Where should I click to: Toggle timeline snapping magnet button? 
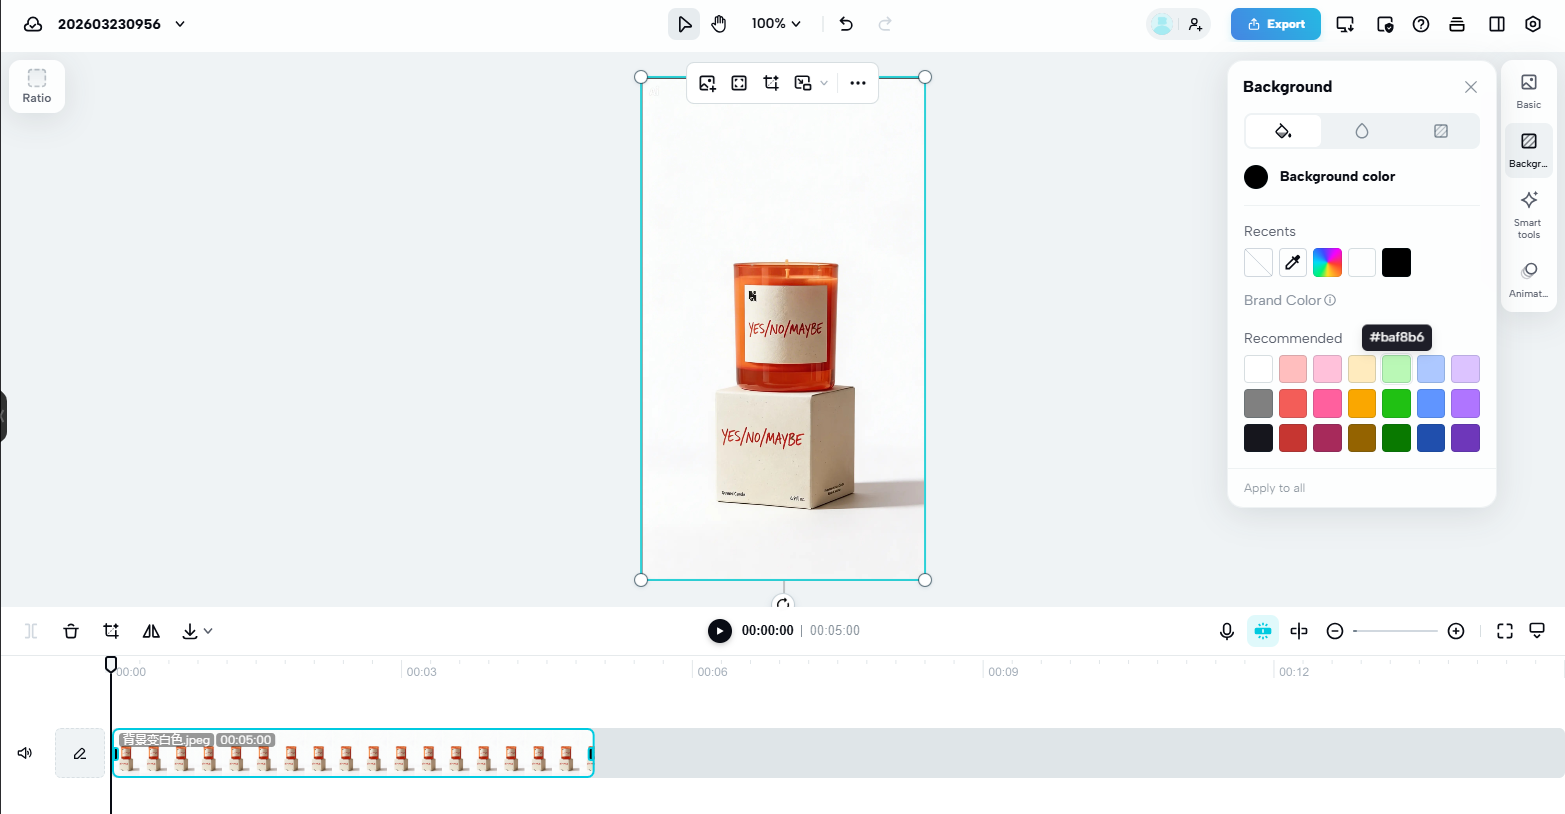1263,631
